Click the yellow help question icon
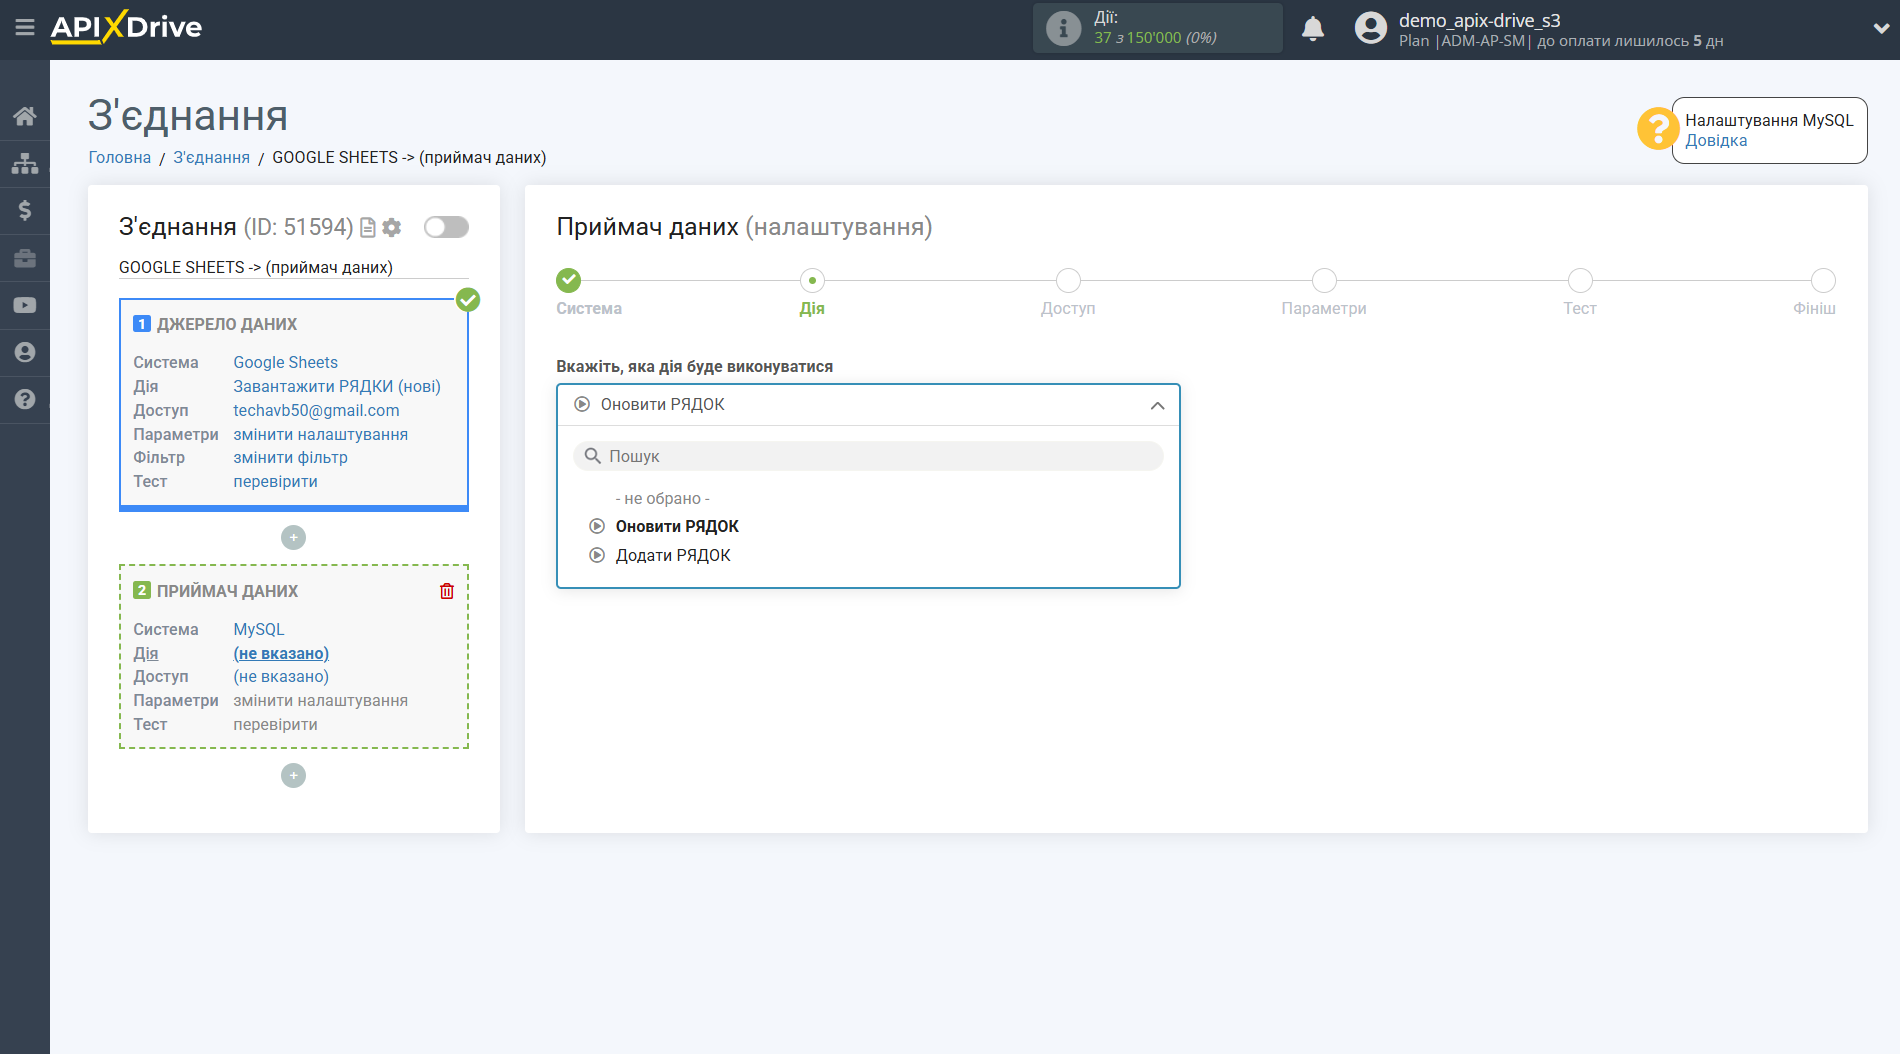This screenshot has height=1054, width=1900. 1657,129
